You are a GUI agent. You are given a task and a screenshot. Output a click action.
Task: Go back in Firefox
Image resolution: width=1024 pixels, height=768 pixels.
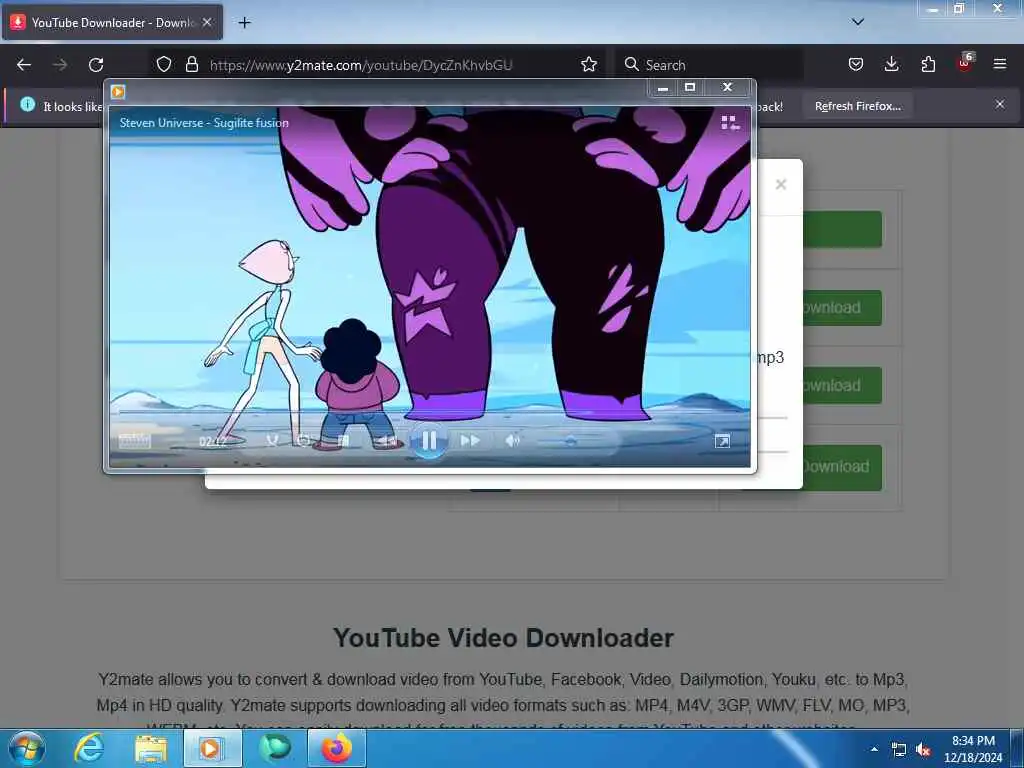[x=24, y=65]
